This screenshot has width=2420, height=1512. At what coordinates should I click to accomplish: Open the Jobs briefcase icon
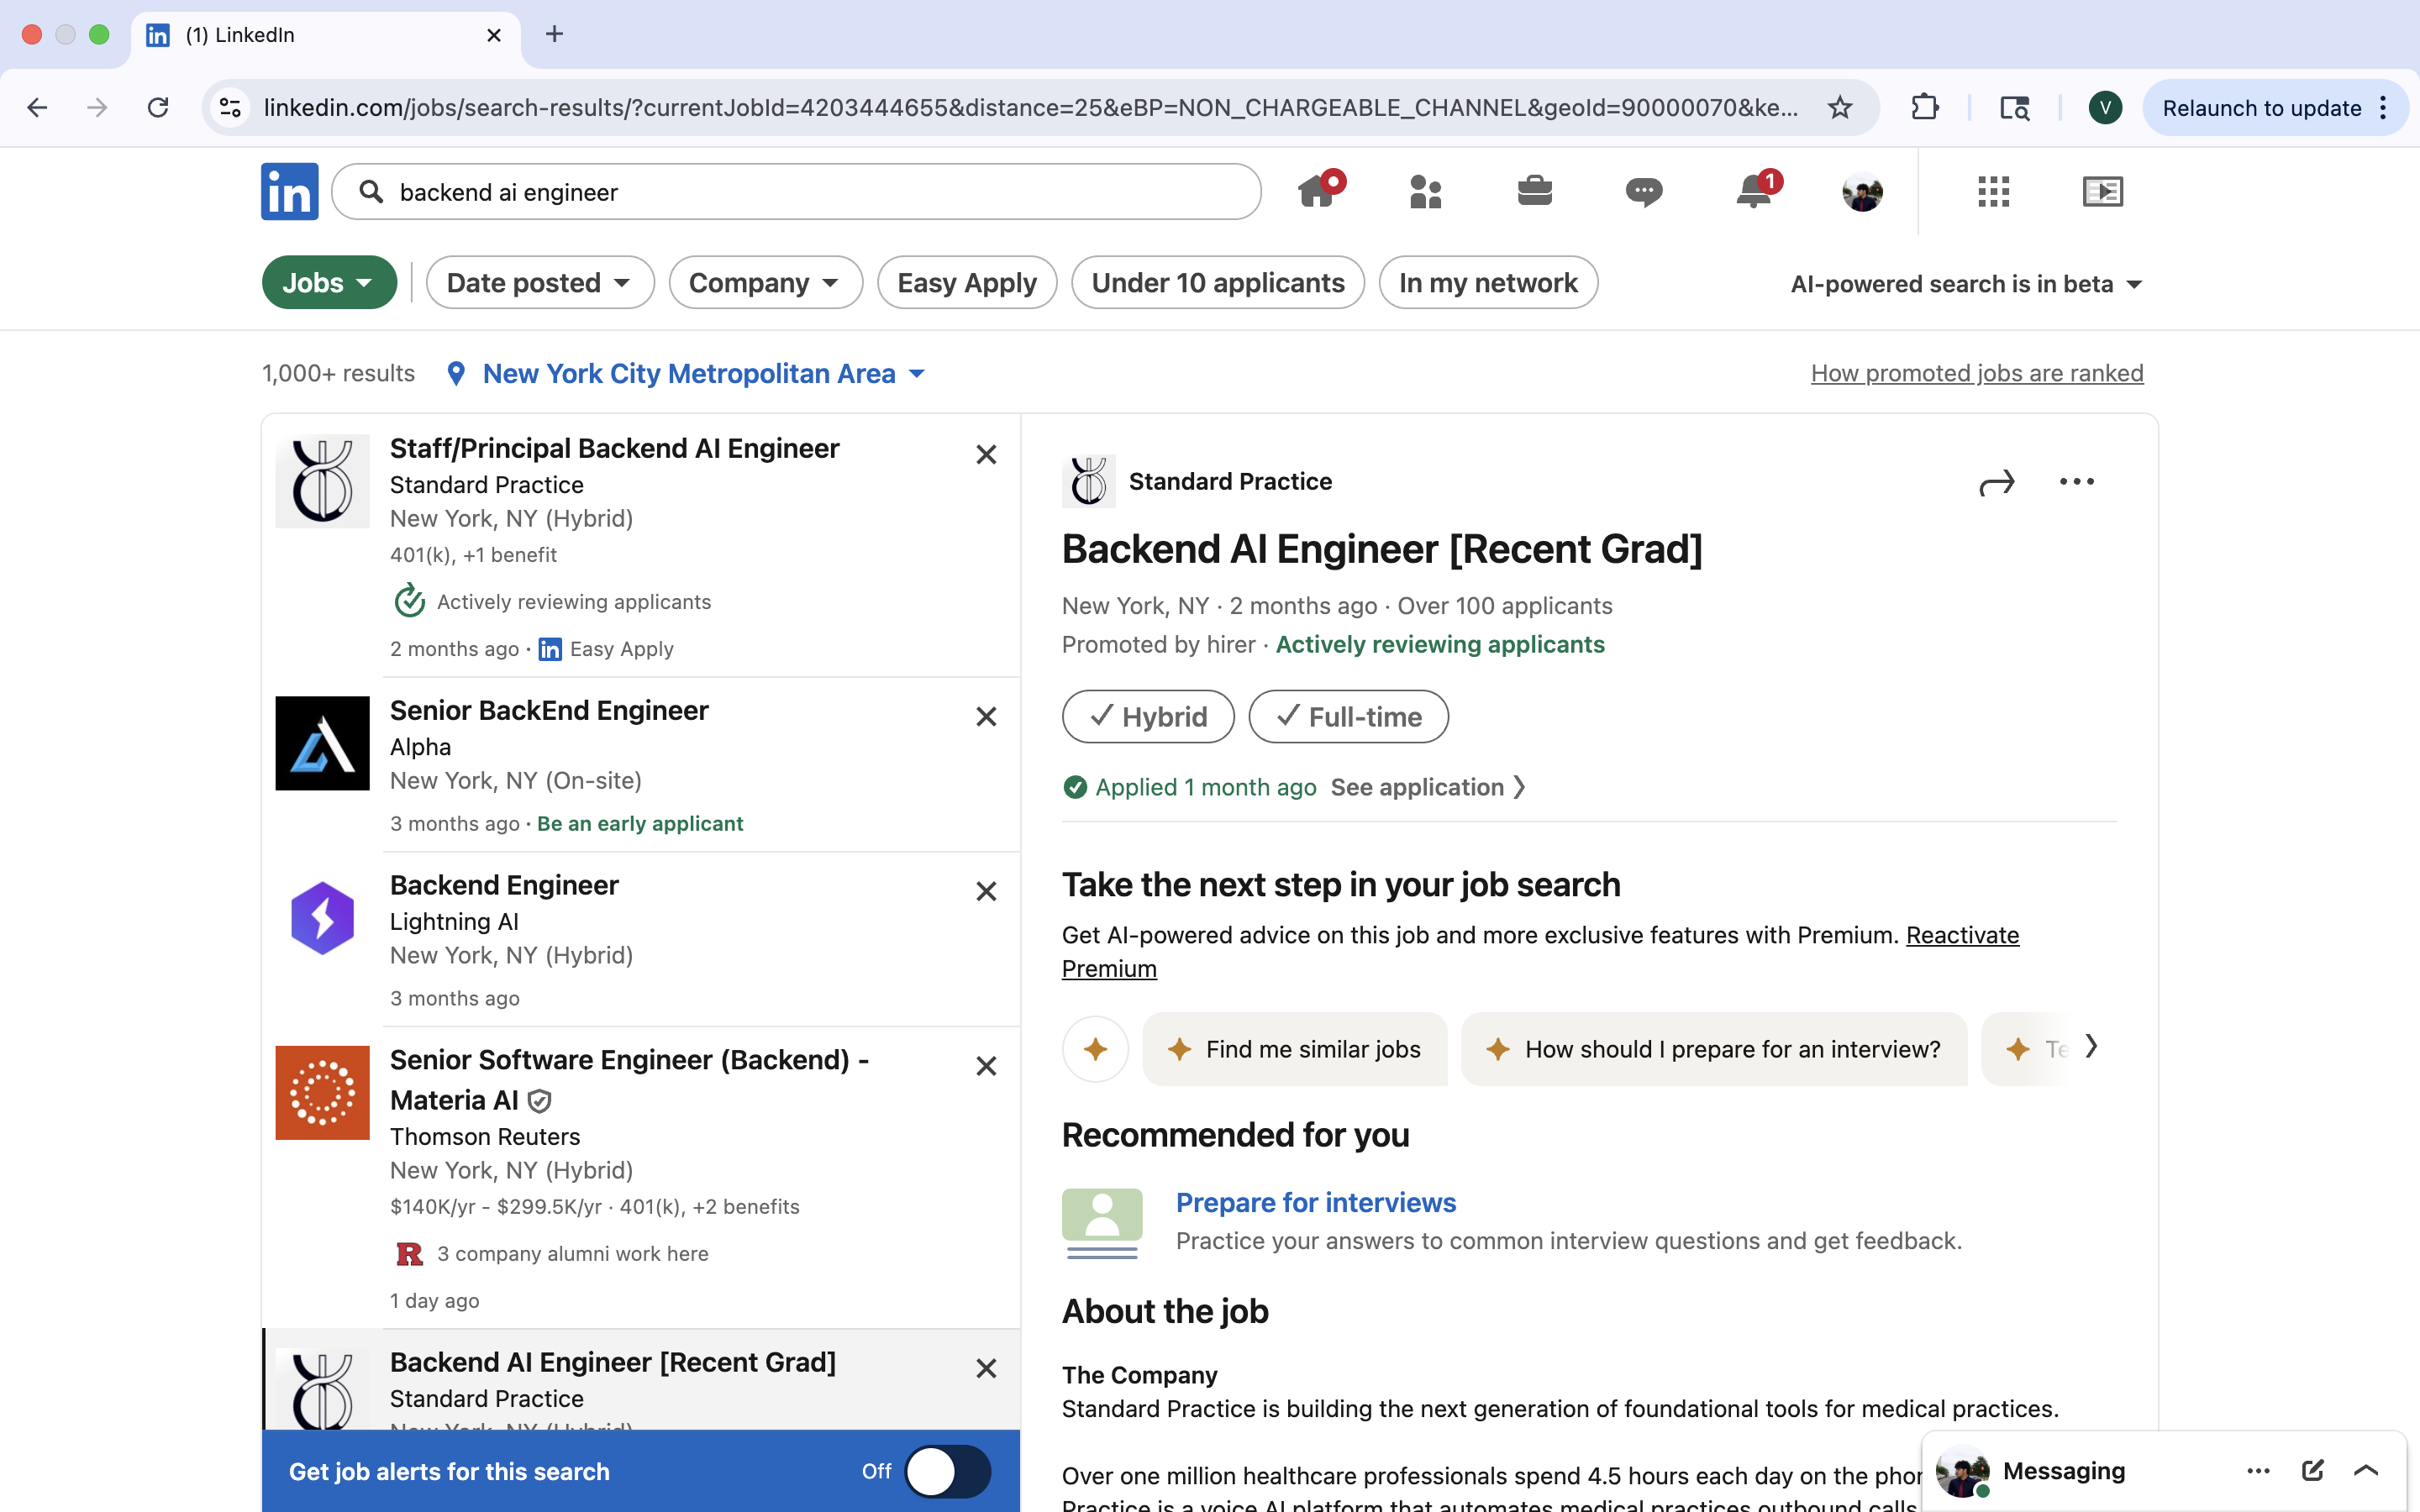point(1534,191)
